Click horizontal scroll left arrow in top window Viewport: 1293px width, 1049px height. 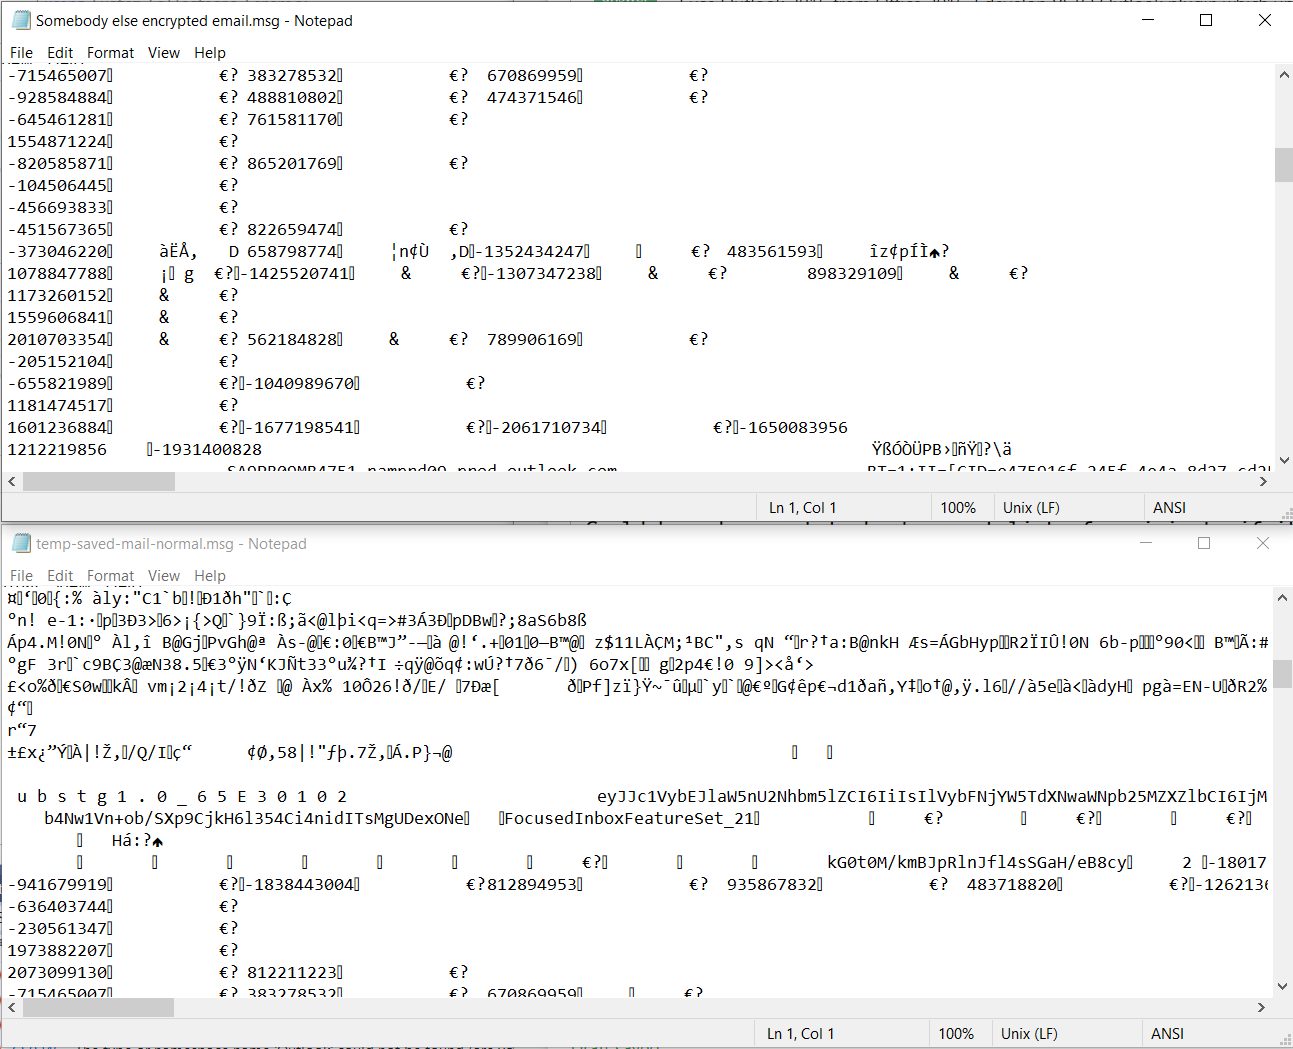click(x=12, y=481)
